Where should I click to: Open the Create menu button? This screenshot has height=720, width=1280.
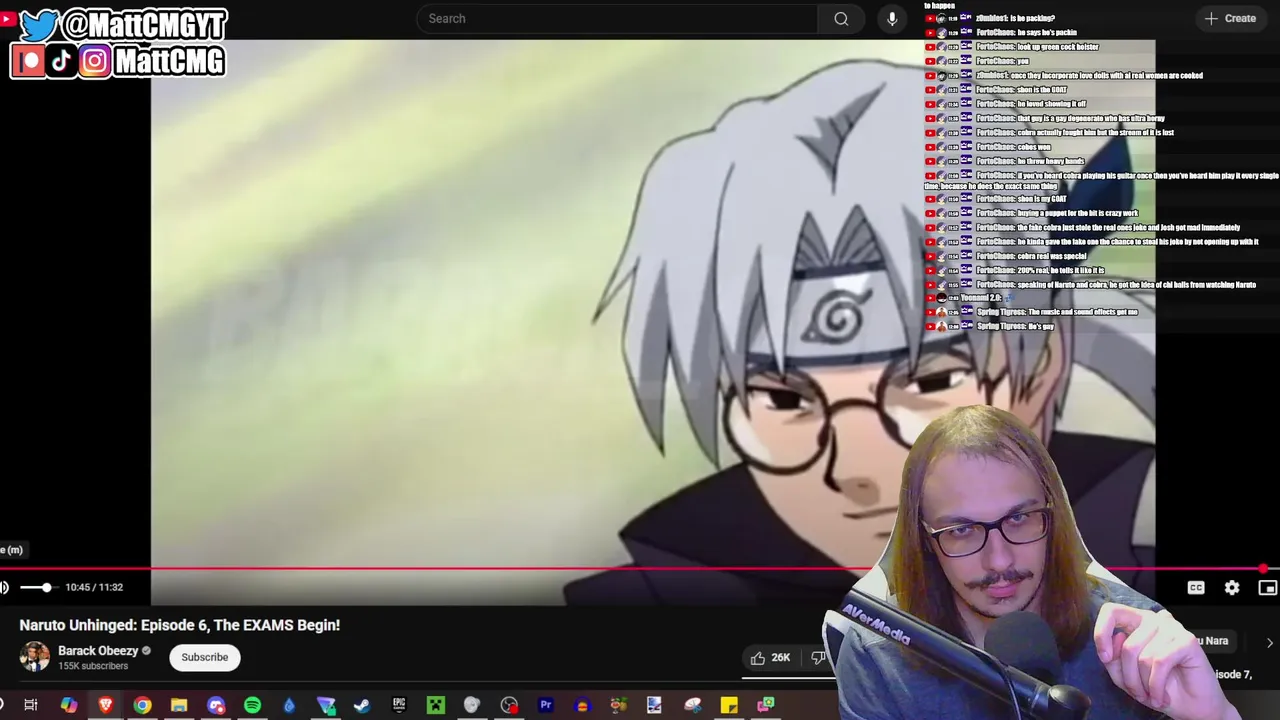click(1231, 18)
